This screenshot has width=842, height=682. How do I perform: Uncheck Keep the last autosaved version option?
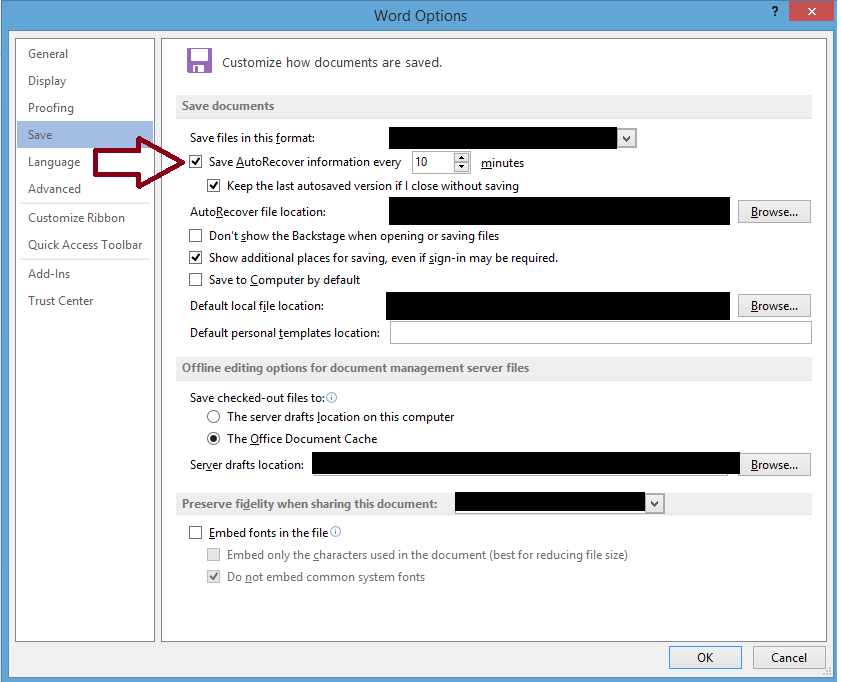click(x=214, y=186)
